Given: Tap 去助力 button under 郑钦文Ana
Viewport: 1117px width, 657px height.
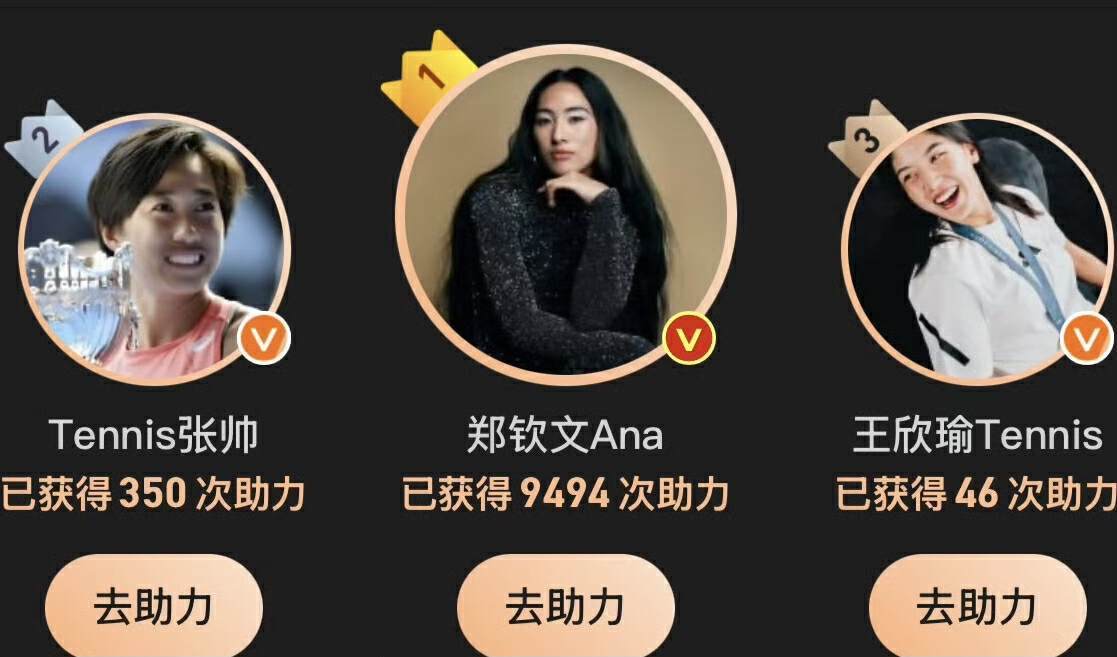Looking at the screenshot, I should (x=566, y=608).
